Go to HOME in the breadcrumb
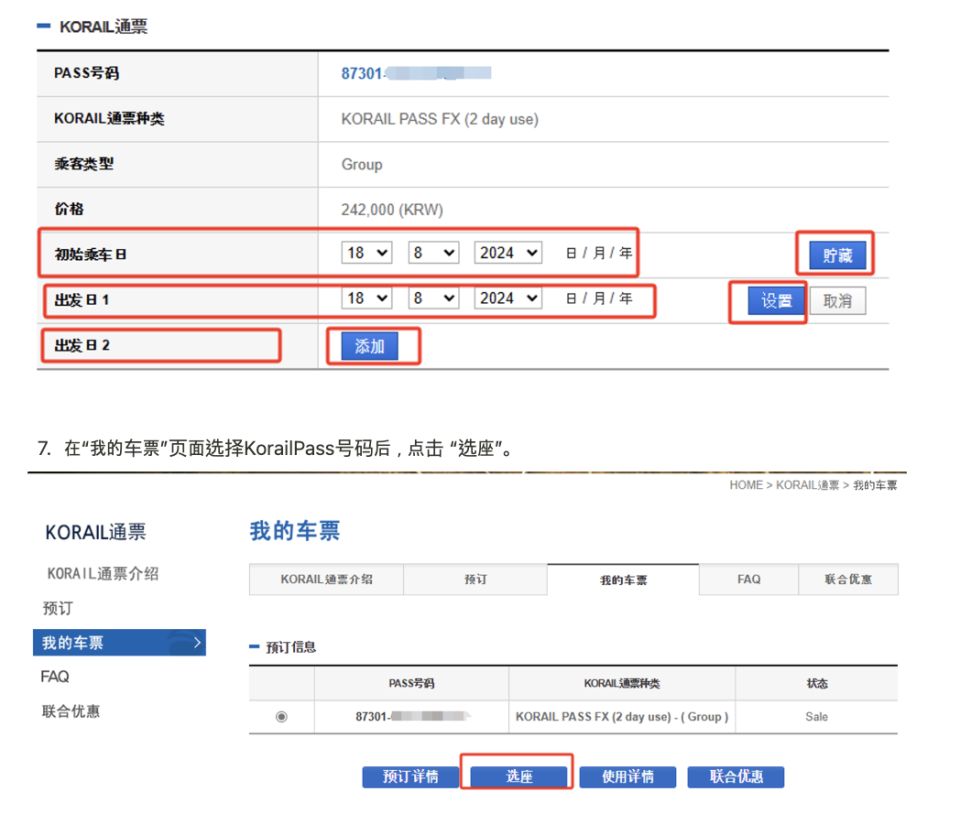 click(746, 485)
